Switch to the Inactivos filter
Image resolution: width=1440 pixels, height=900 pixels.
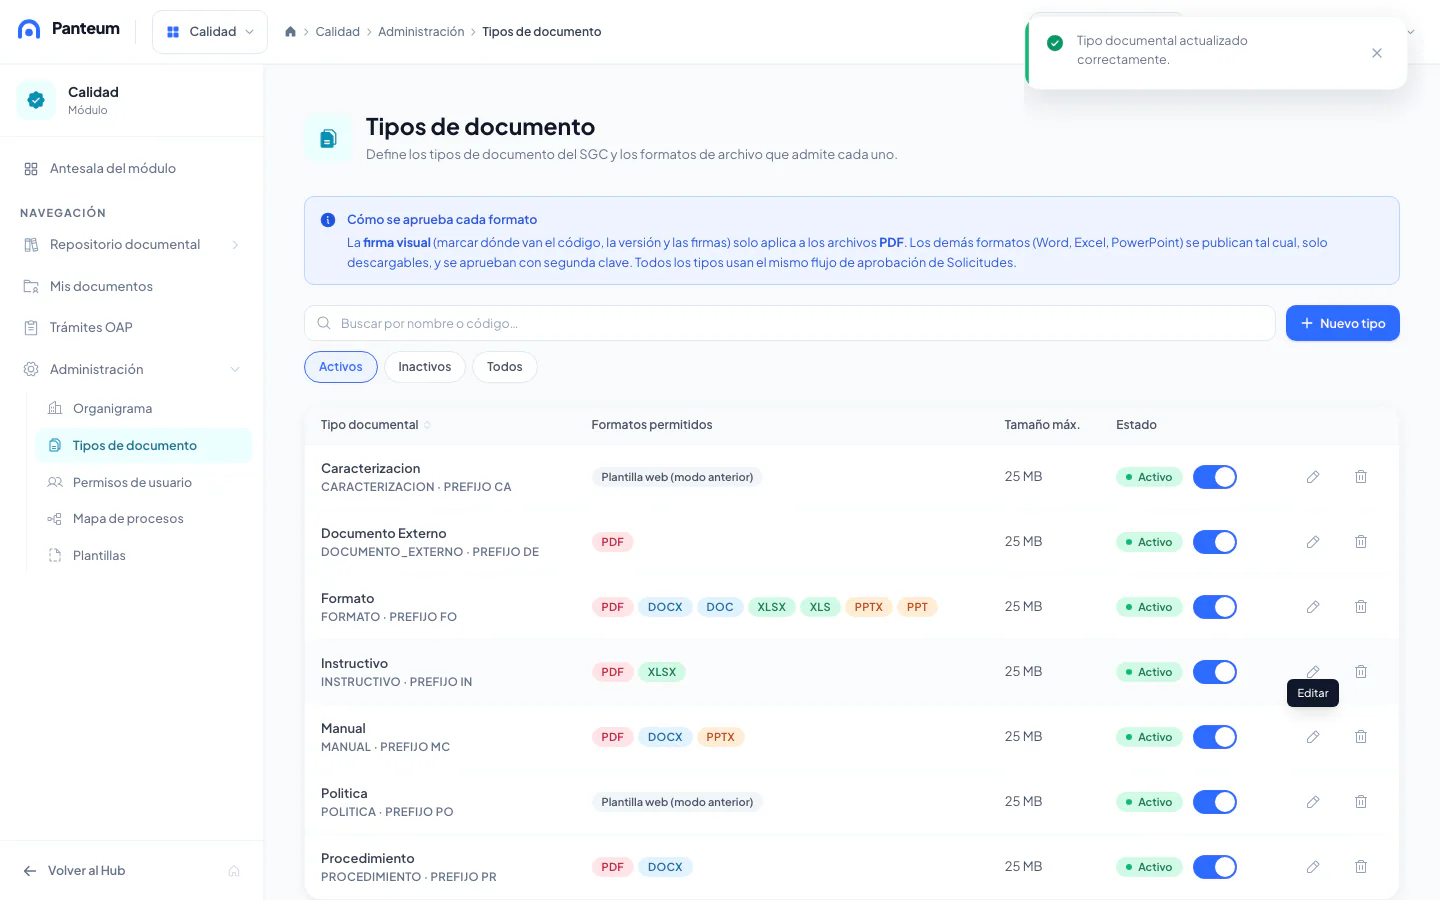[x=425, y=367]
